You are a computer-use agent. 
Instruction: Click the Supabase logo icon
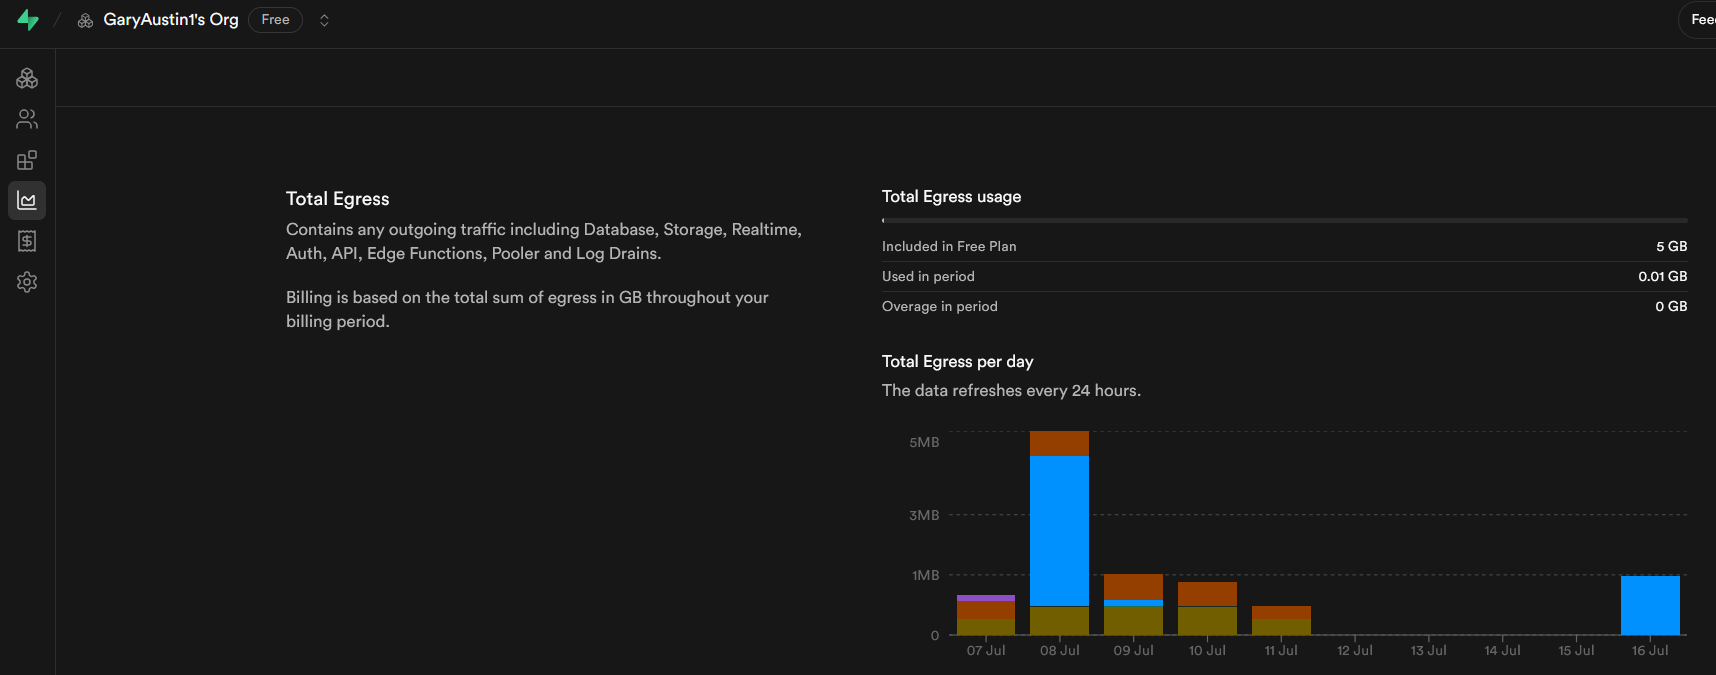(28, 20)
